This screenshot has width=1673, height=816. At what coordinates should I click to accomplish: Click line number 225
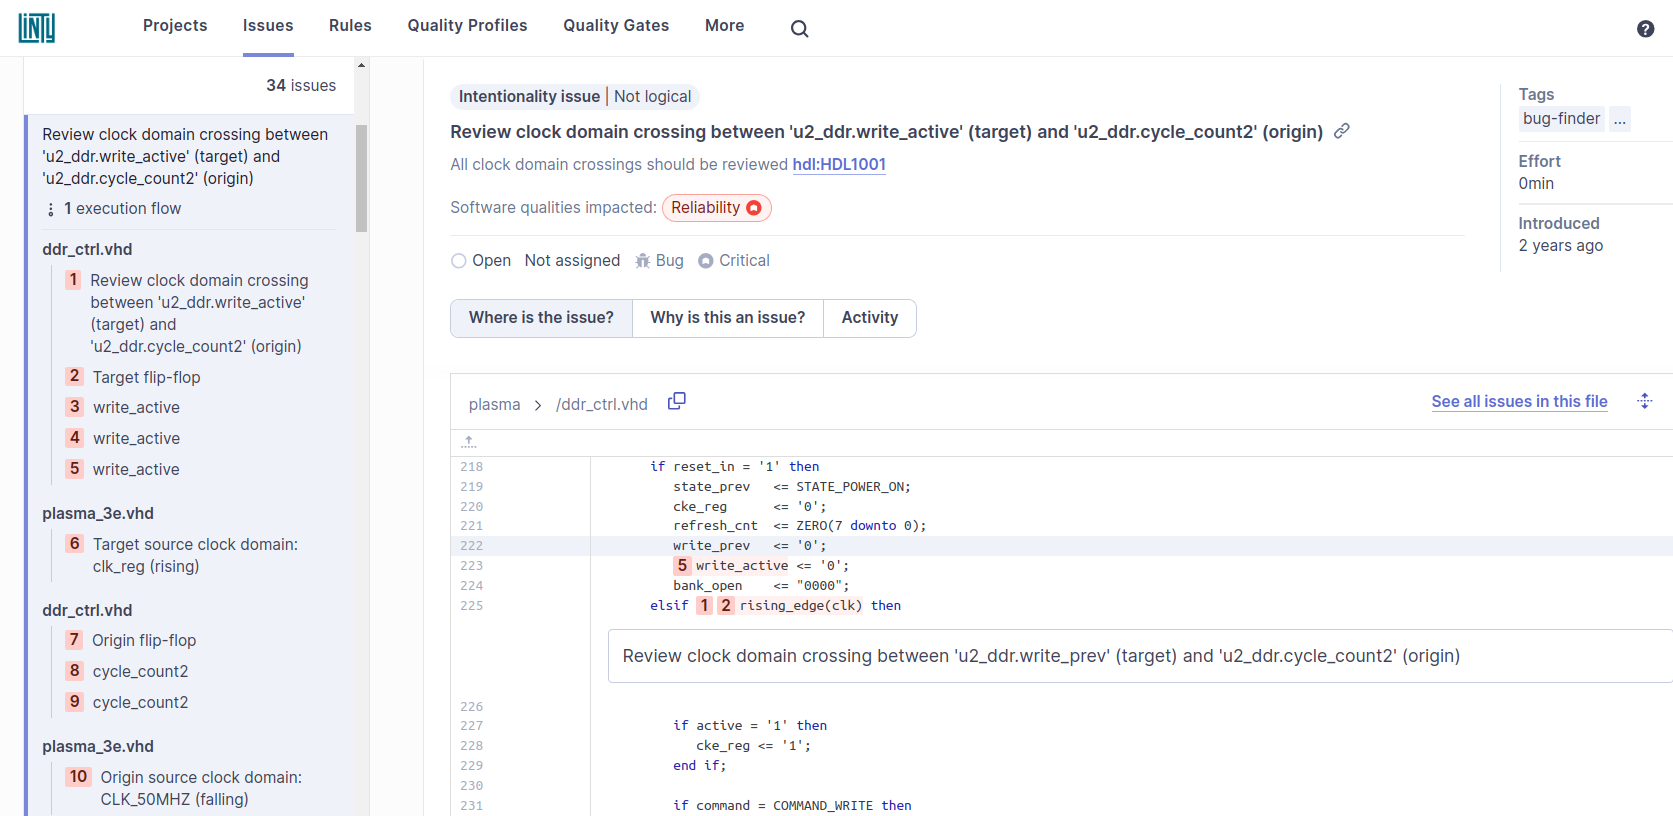[471, 606]
